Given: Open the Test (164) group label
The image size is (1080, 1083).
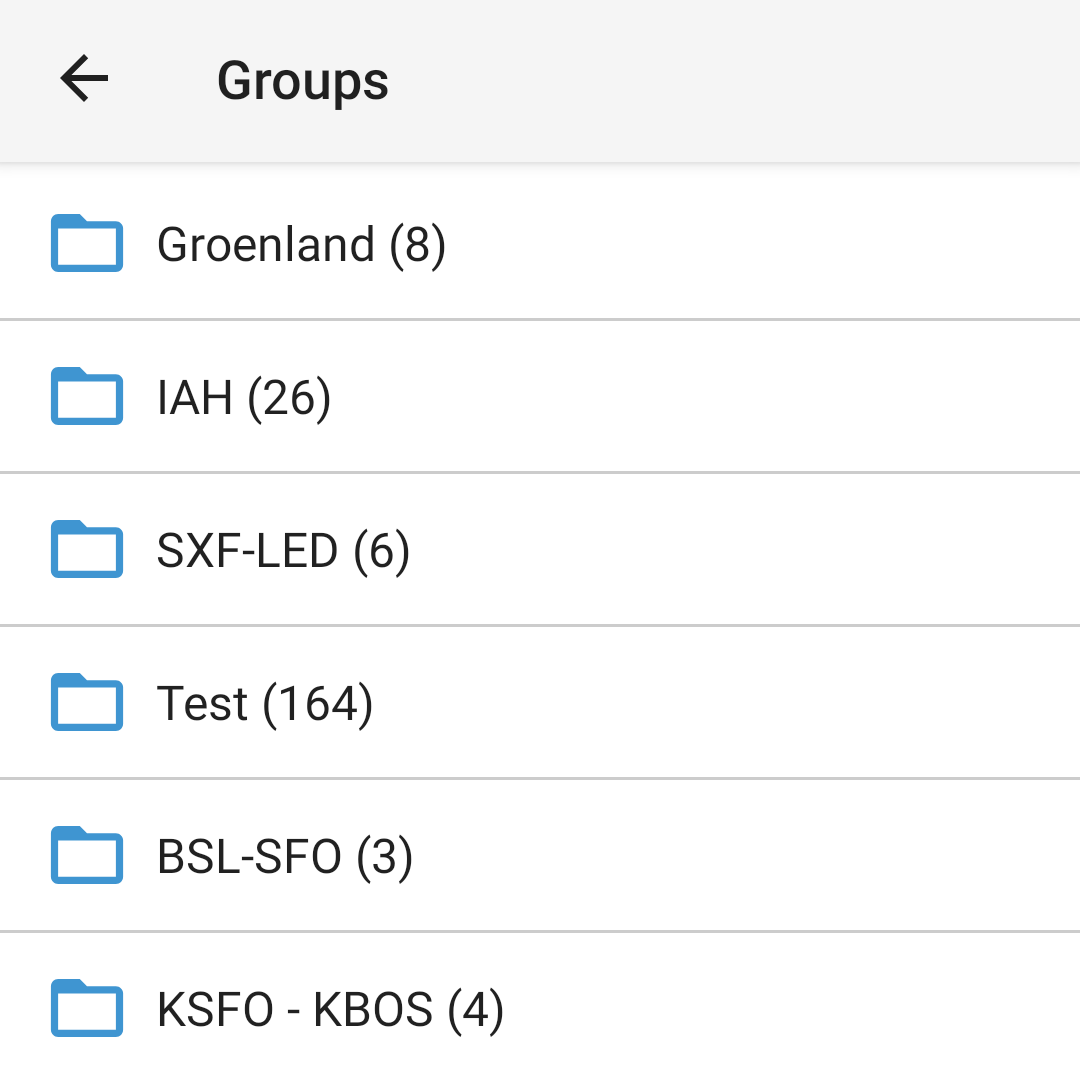Looking at the screenshot, I should (264, 704).
